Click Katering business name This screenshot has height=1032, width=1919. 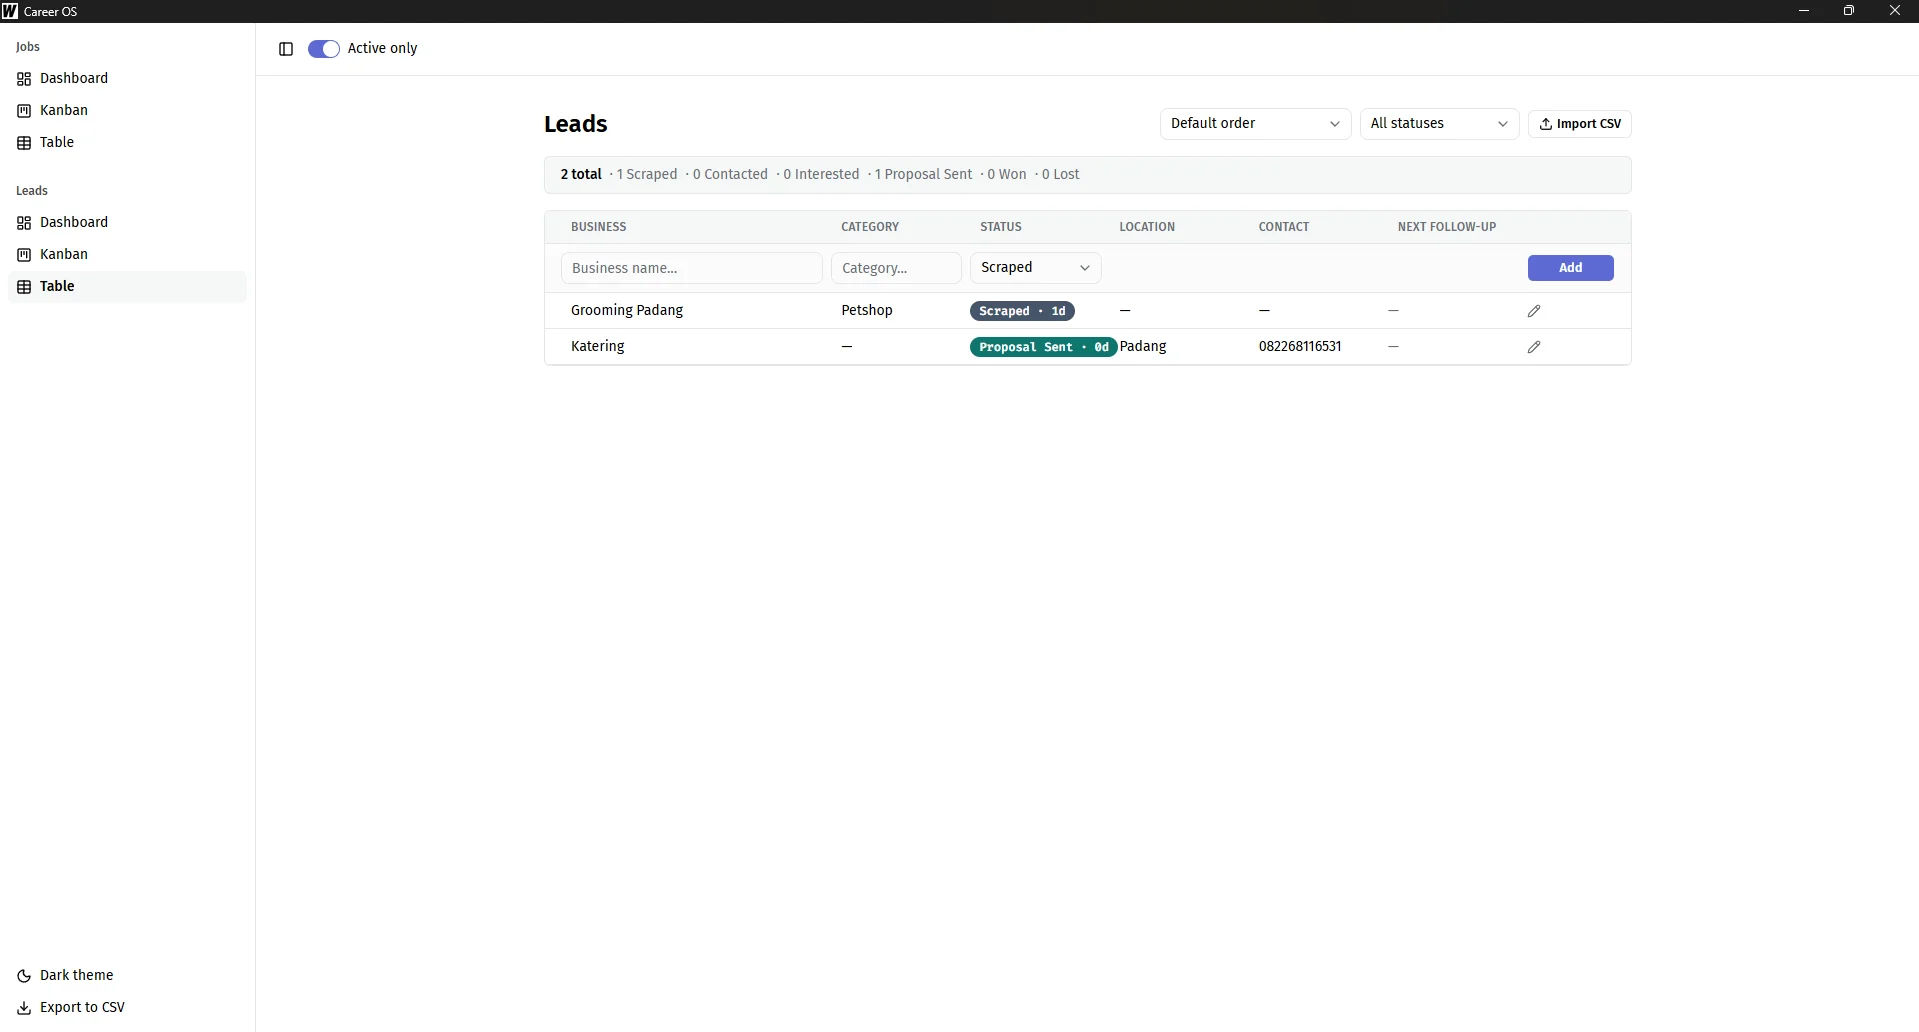pyautogui.click(x=598, y=346)
